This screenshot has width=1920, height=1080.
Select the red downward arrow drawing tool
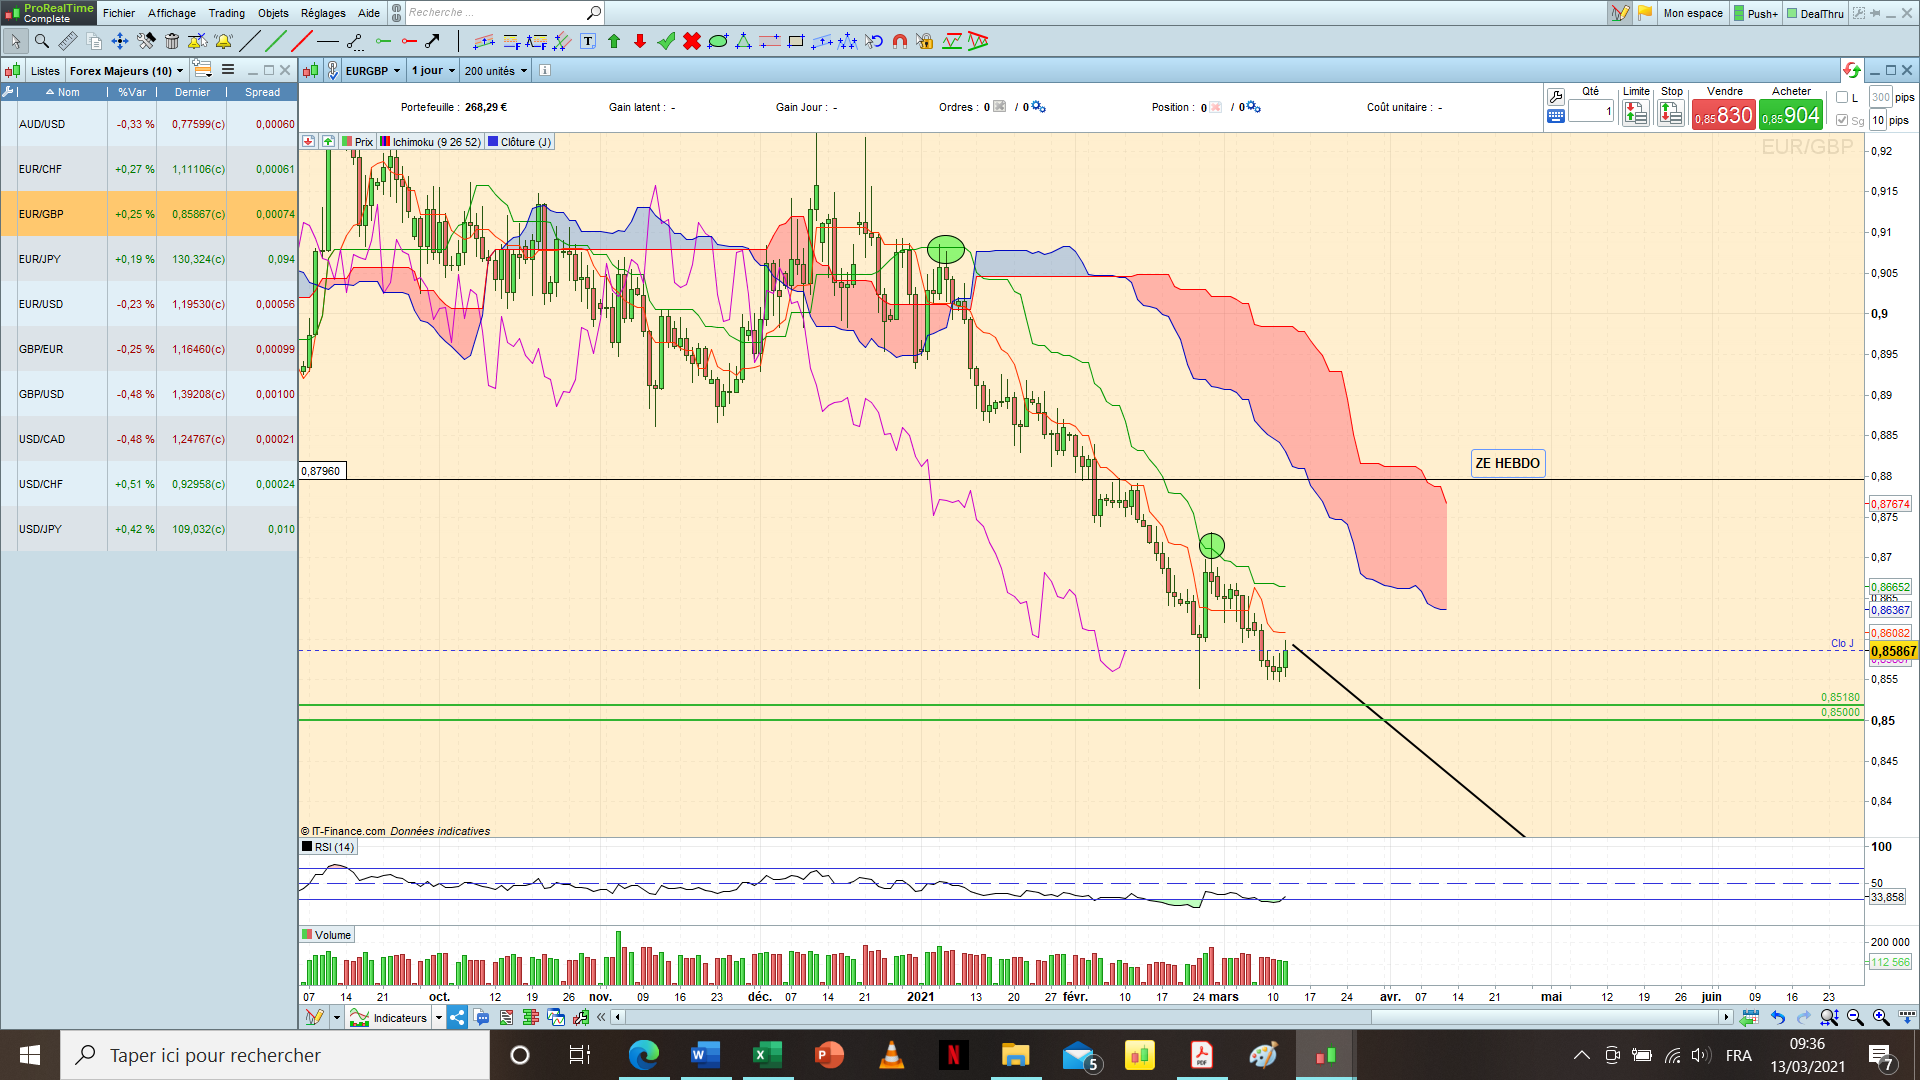coord(640,41)
